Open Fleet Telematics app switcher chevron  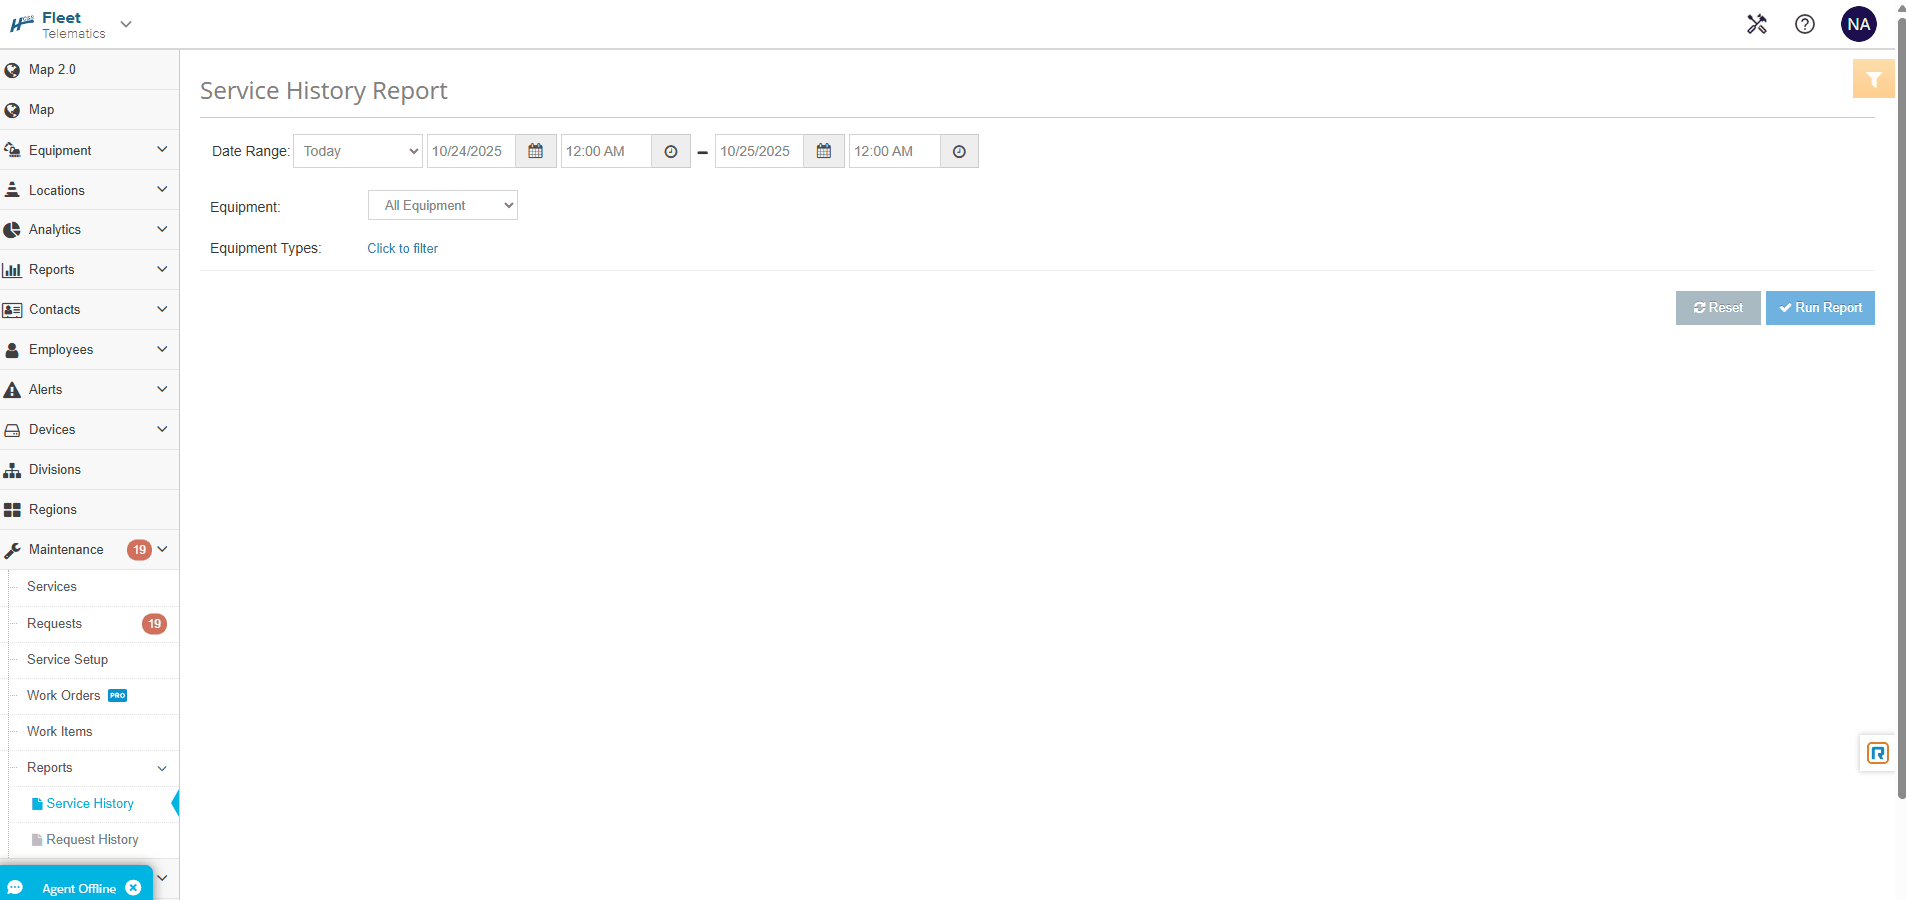point(126,24)
